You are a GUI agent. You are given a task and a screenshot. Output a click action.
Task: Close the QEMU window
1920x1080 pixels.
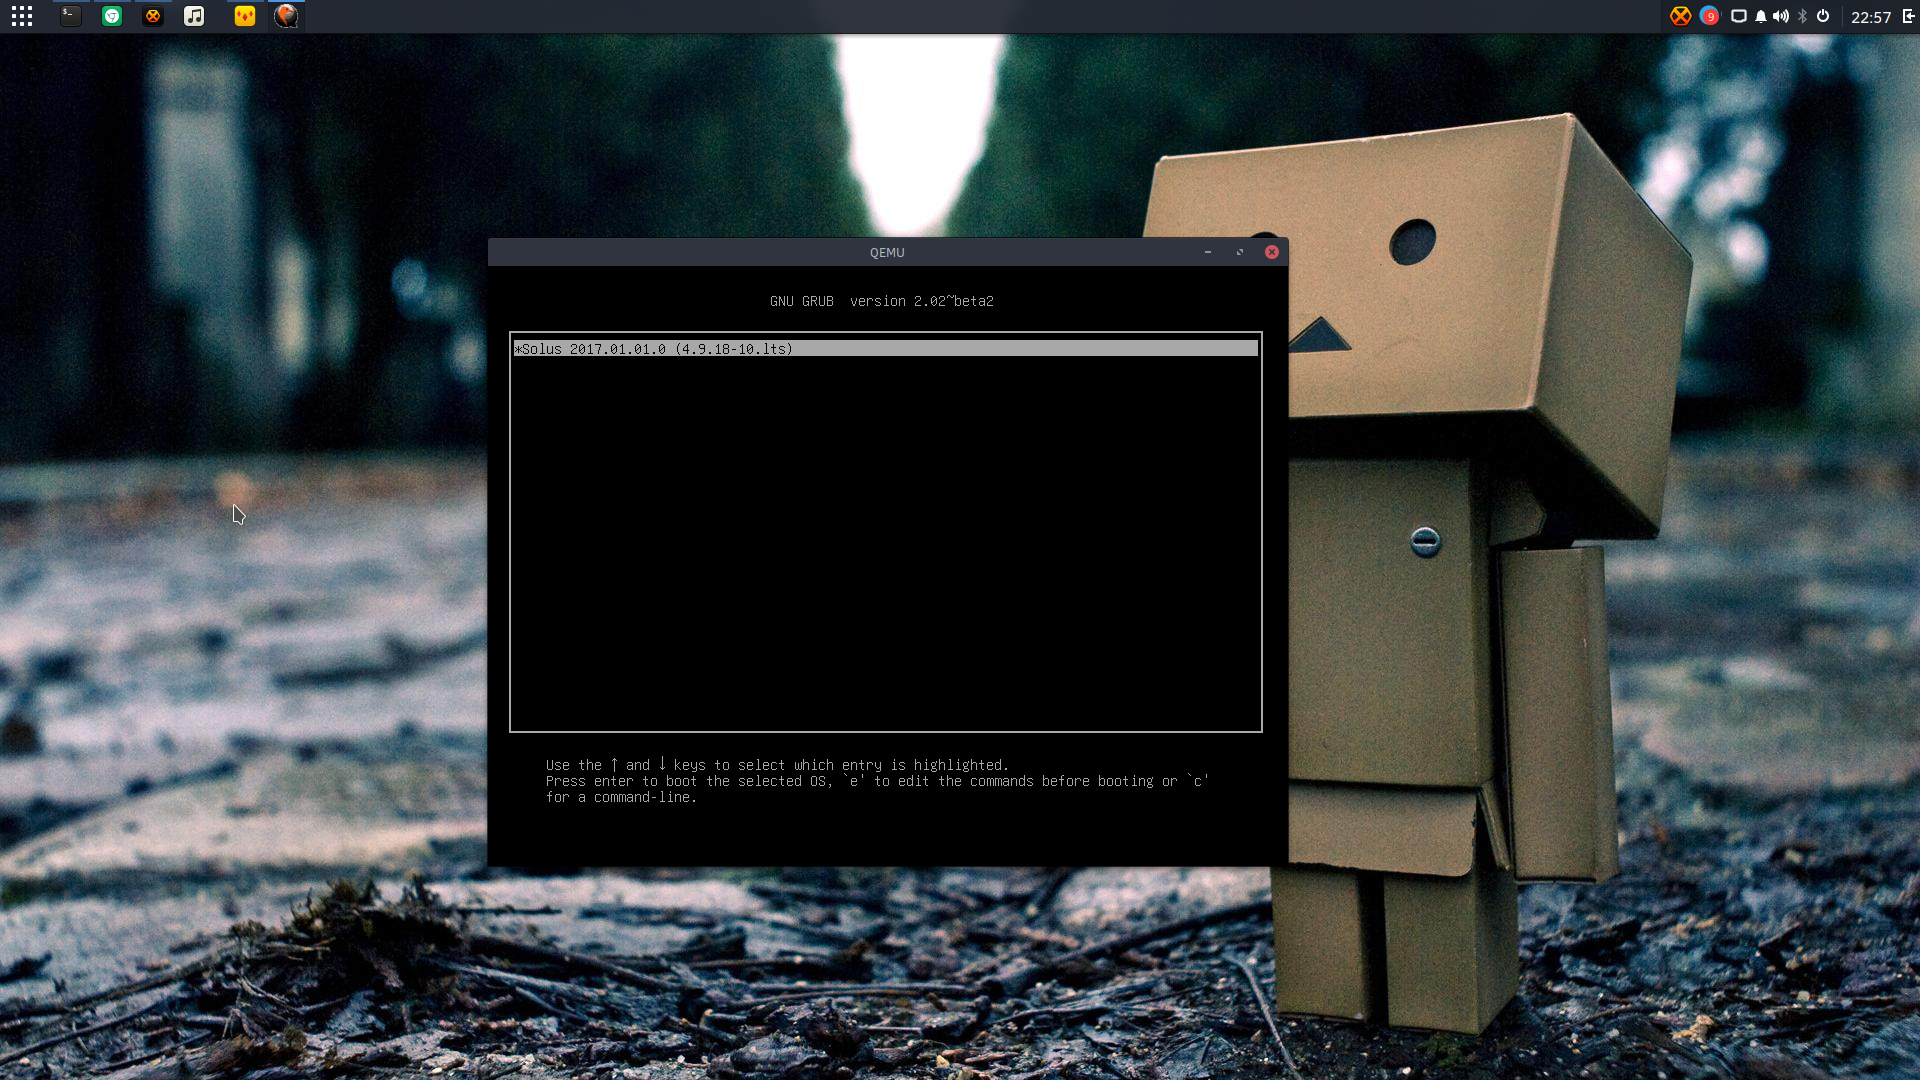click(x=1272, y=252)
